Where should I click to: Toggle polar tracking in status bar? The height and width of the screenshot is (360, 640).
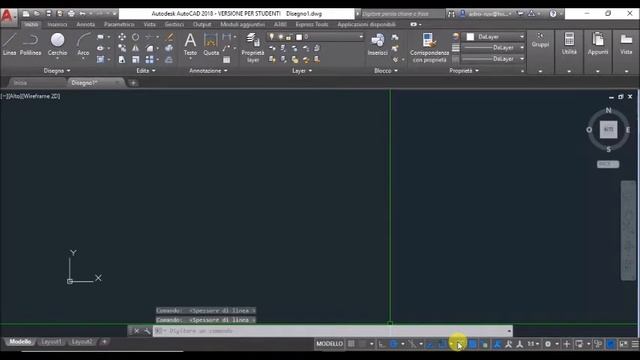pos(393,344)
